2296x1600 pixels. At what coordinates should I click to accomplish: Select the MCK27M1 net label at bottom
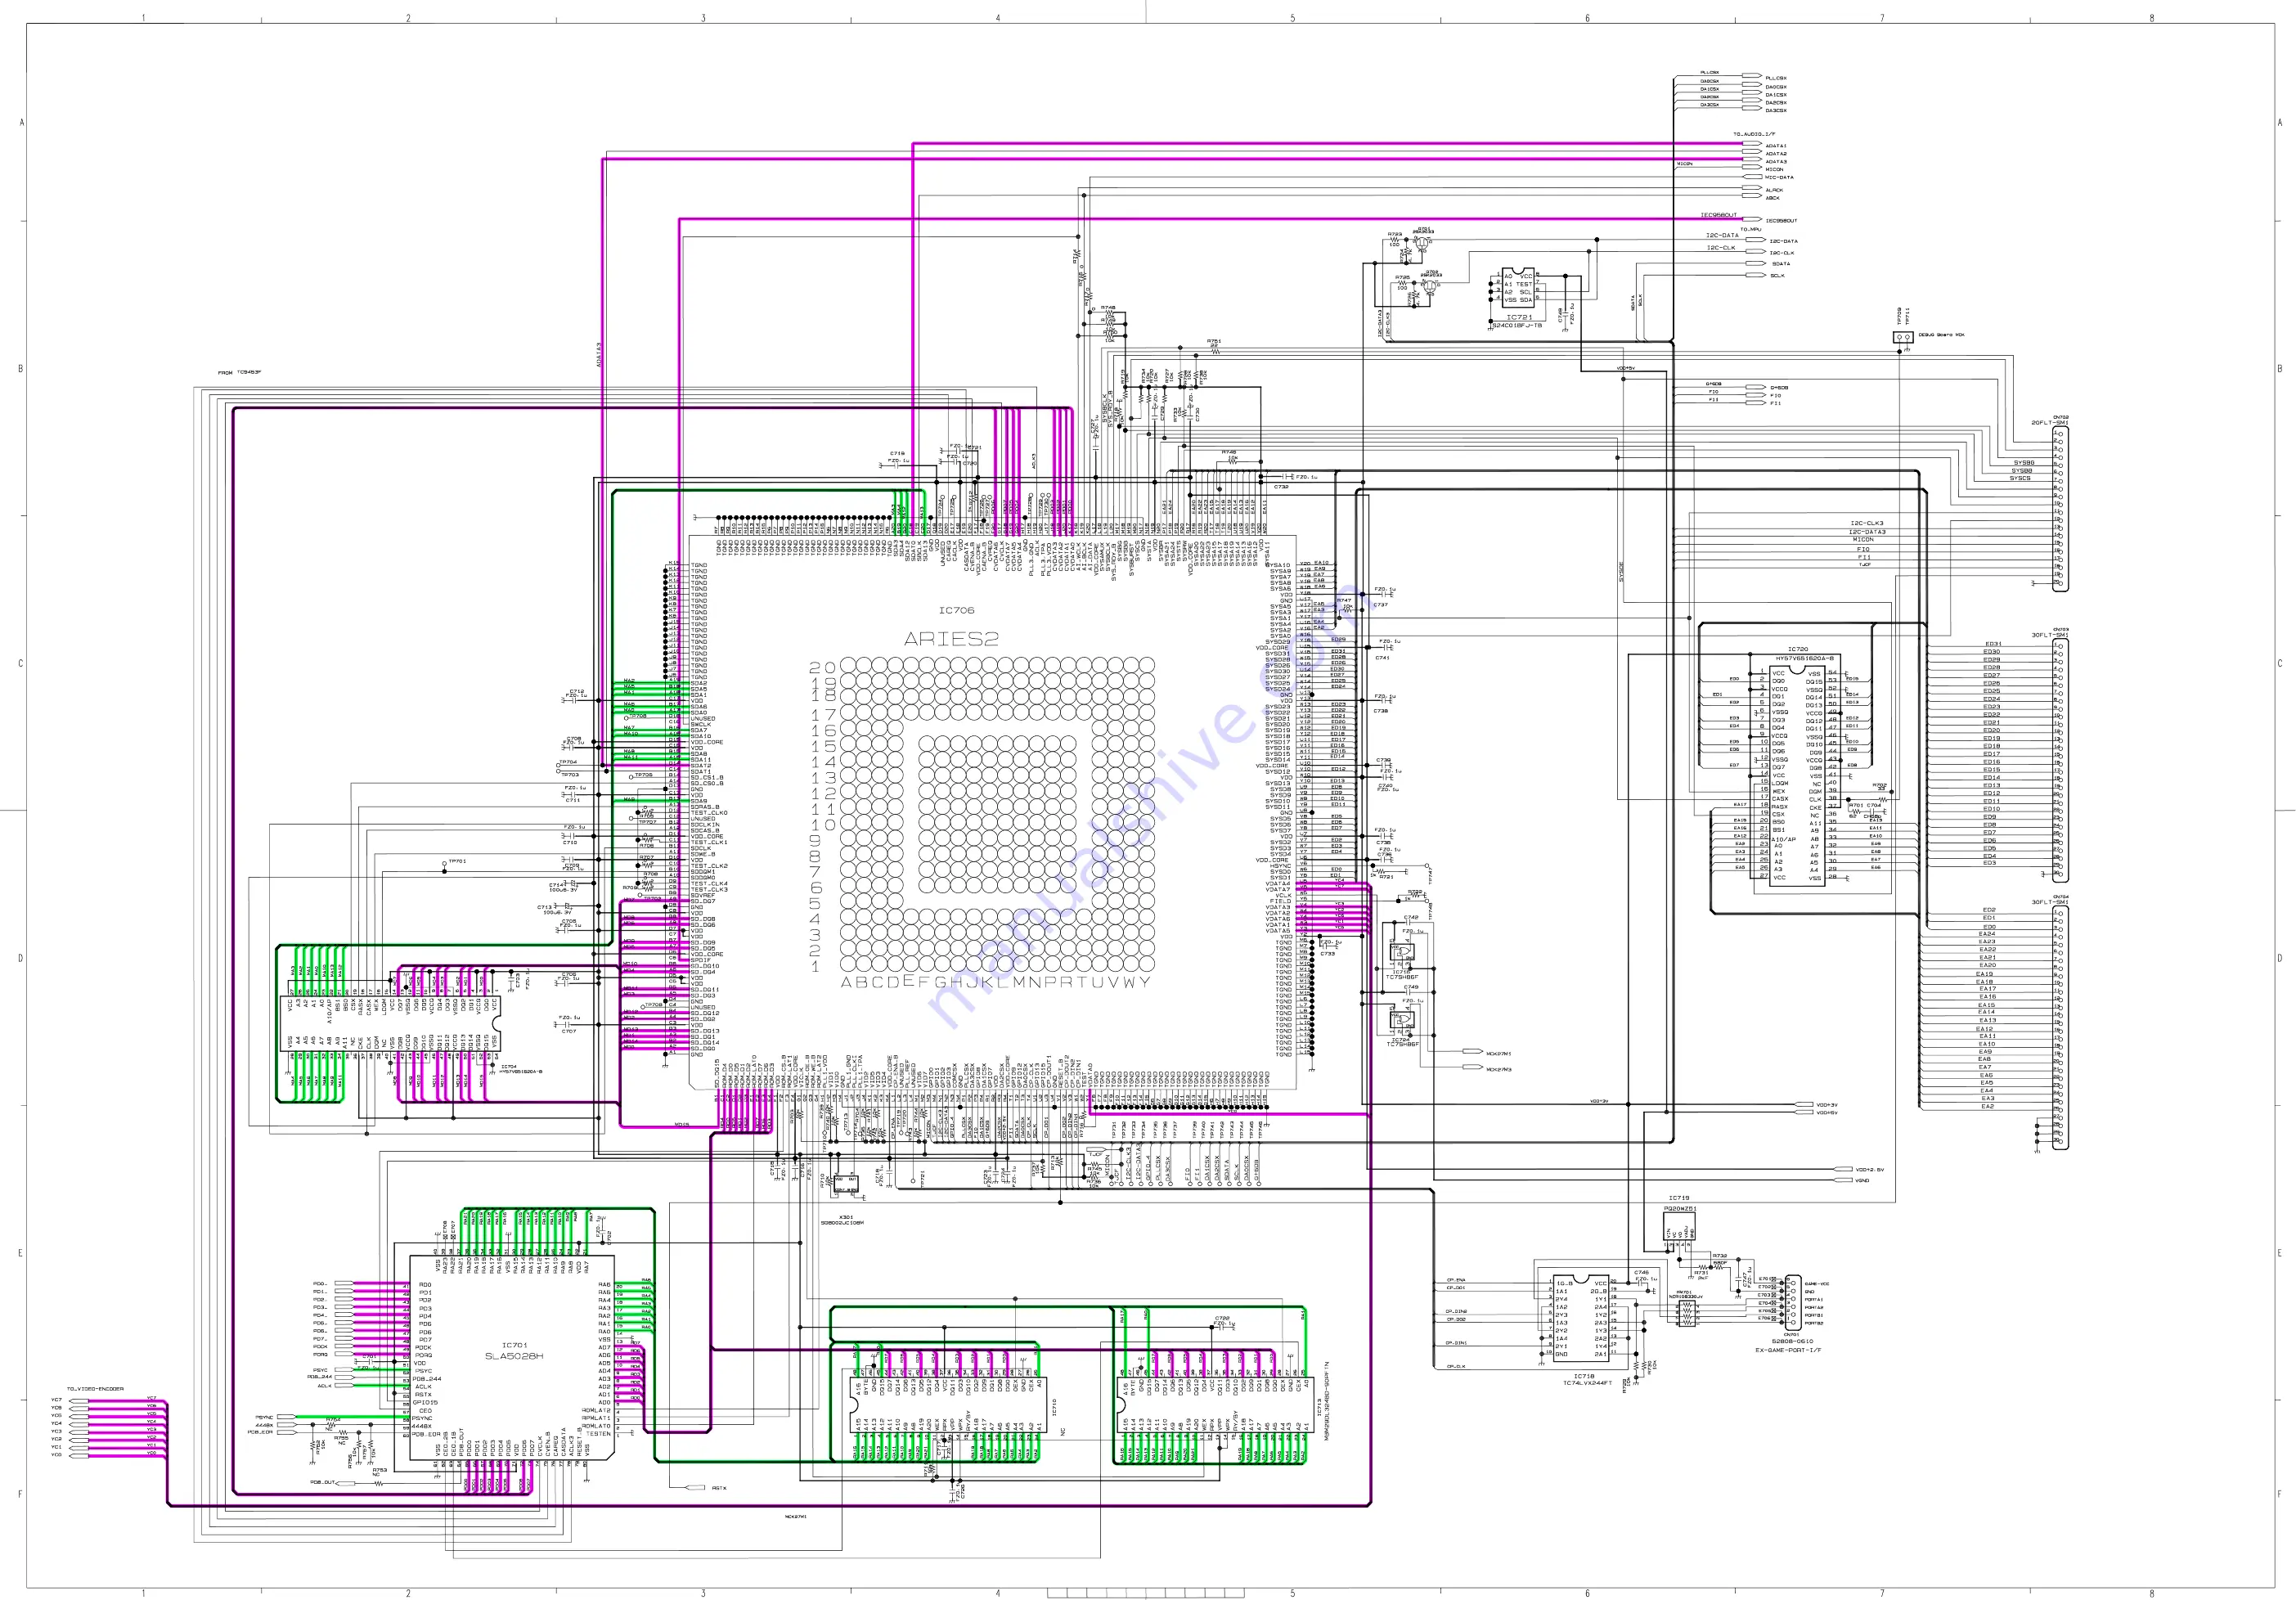[x=796, y=1516]
